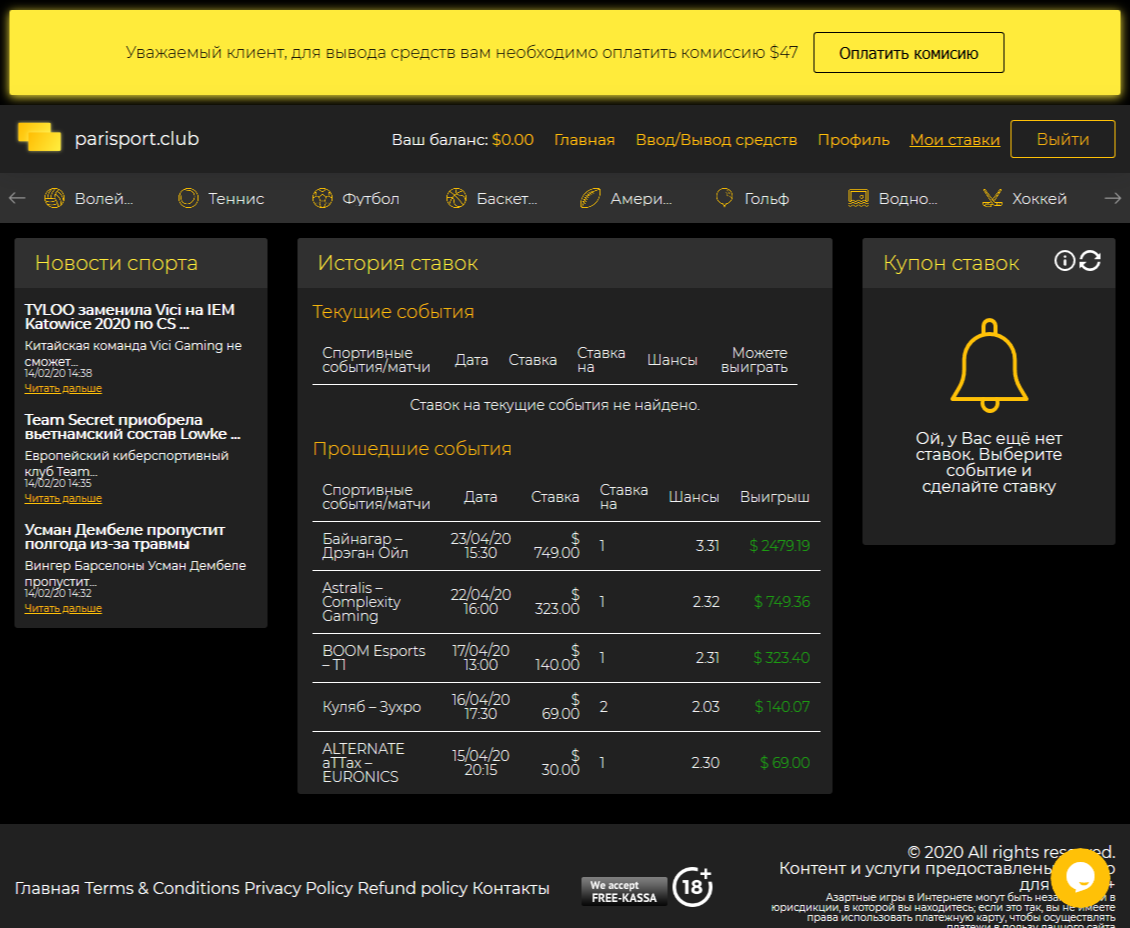
Task: Read more on Усман Дембеле news
Action: click(63, 609)
